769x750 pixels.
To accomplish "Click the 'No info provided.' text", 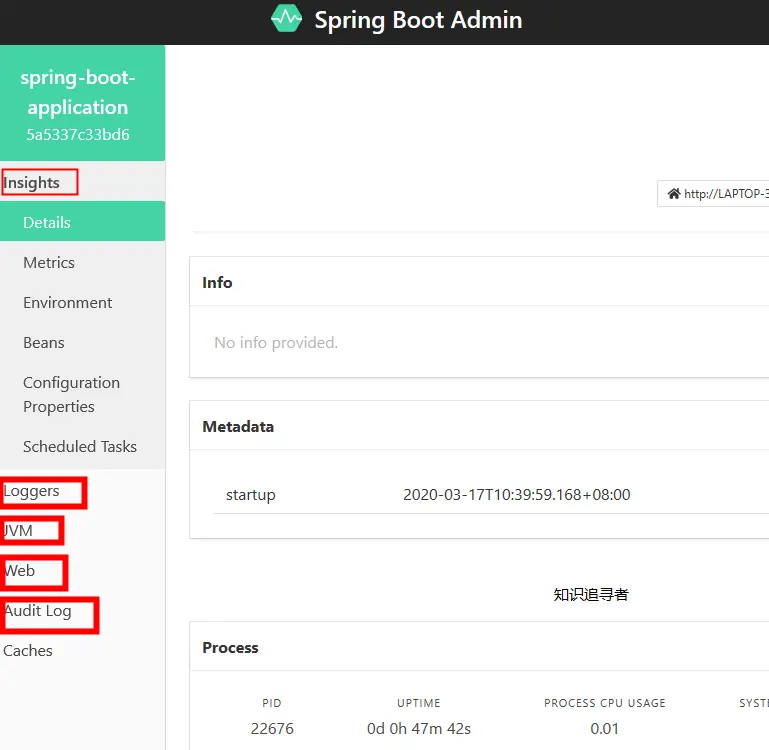I will point(276,342).
